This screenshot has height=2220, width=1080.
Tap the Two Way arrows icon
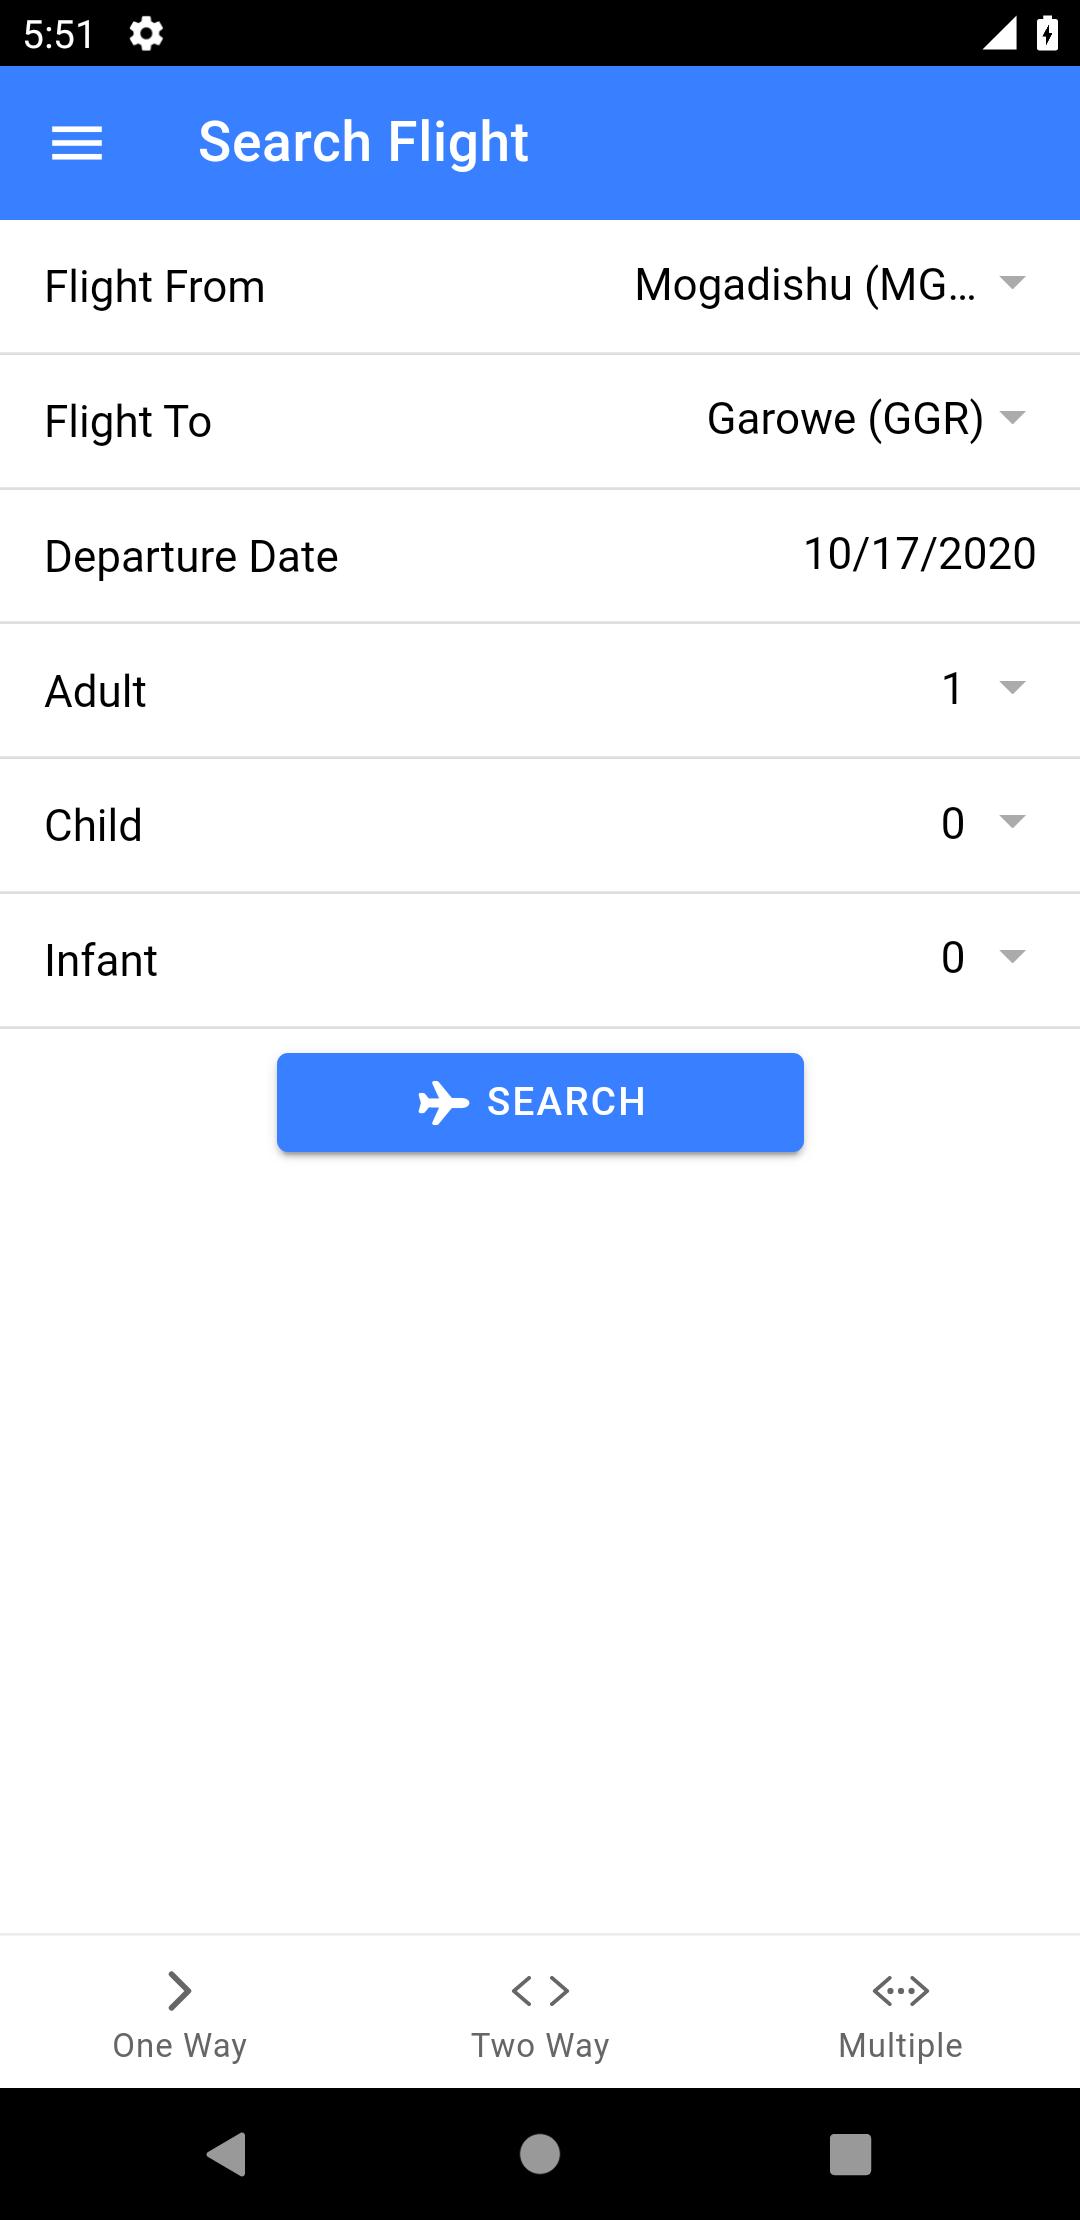[540, 1990]
